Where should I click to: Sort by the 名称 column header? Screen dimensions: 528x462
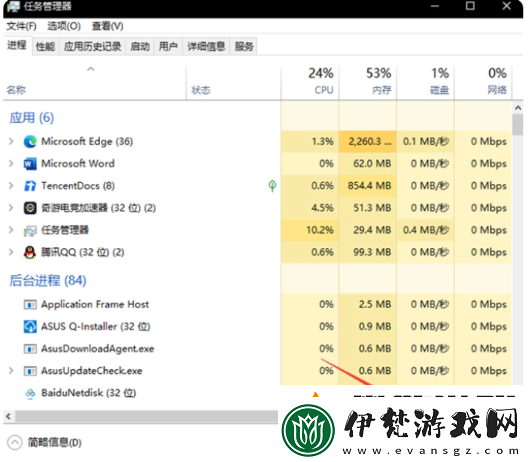(94, 82)
